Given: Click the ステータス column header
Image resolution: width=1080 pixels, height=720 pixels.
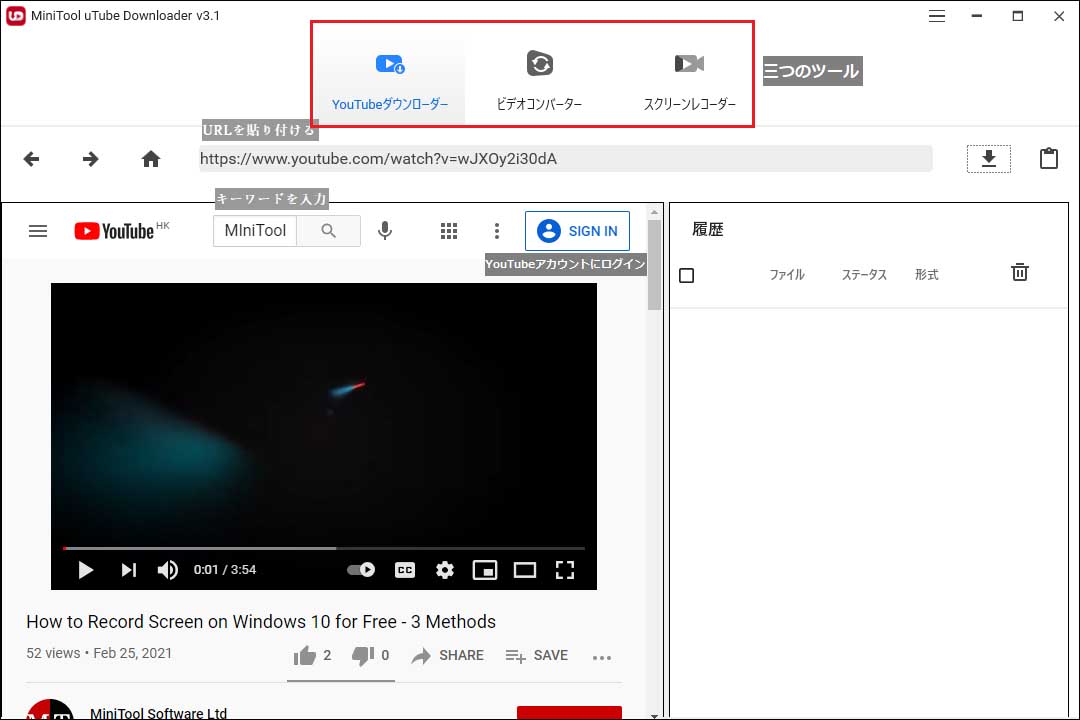Looking at the screenshot, I should coord(864,275).
